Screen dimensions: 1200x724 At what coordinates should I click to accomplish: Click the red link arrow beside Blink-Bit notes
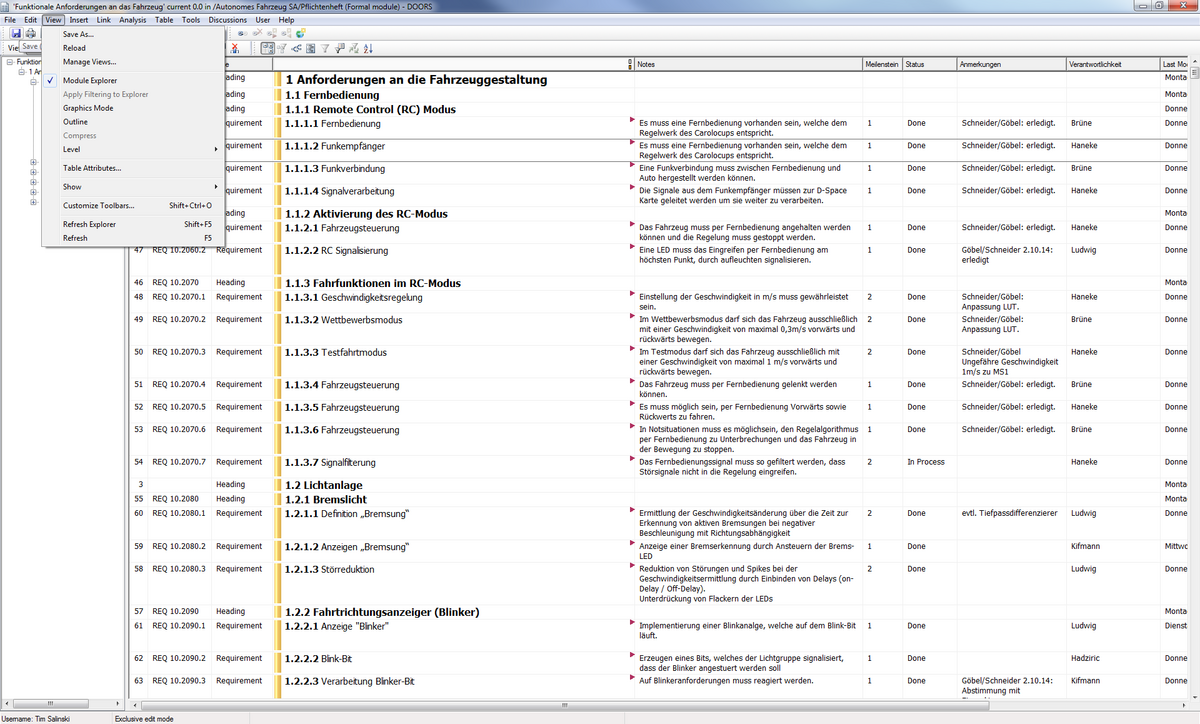point(631,655)
